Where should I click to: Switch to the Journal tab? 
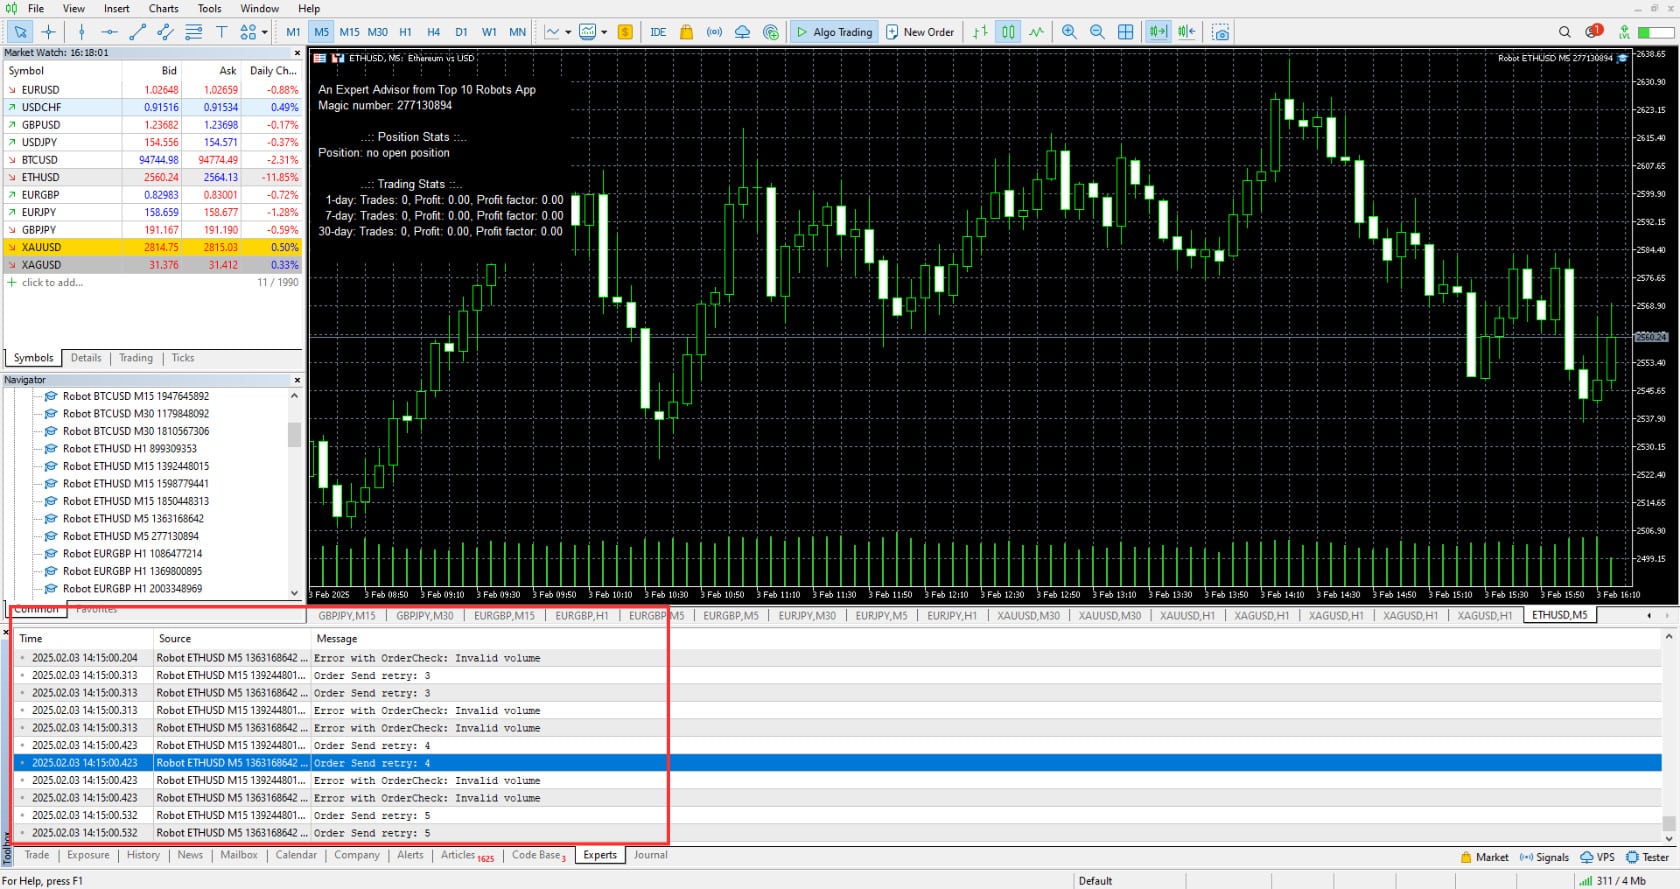pyautogui.click(x=650, y=855)
